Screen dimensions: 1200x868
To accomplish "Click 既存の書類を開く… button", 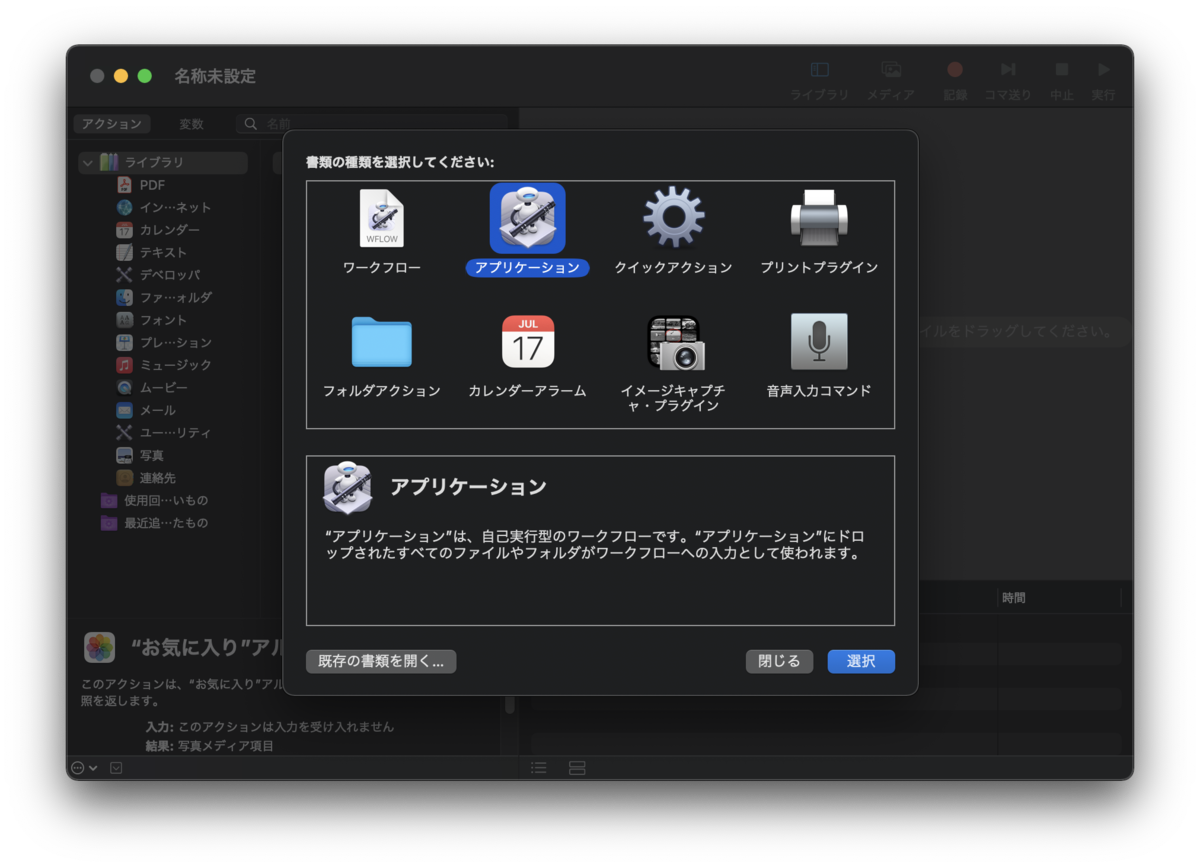I will pos(381,661).
